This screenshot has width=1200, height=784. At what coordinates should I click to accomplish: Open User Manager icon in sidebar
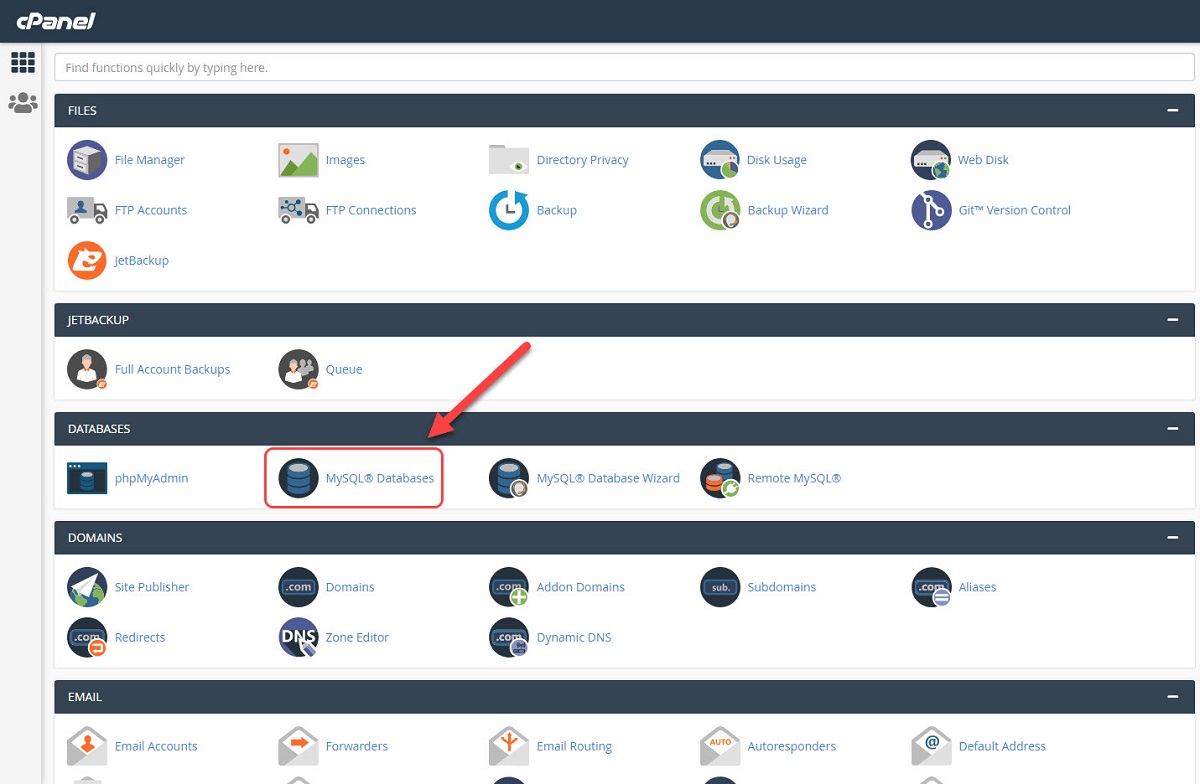(x=22, y=102)
